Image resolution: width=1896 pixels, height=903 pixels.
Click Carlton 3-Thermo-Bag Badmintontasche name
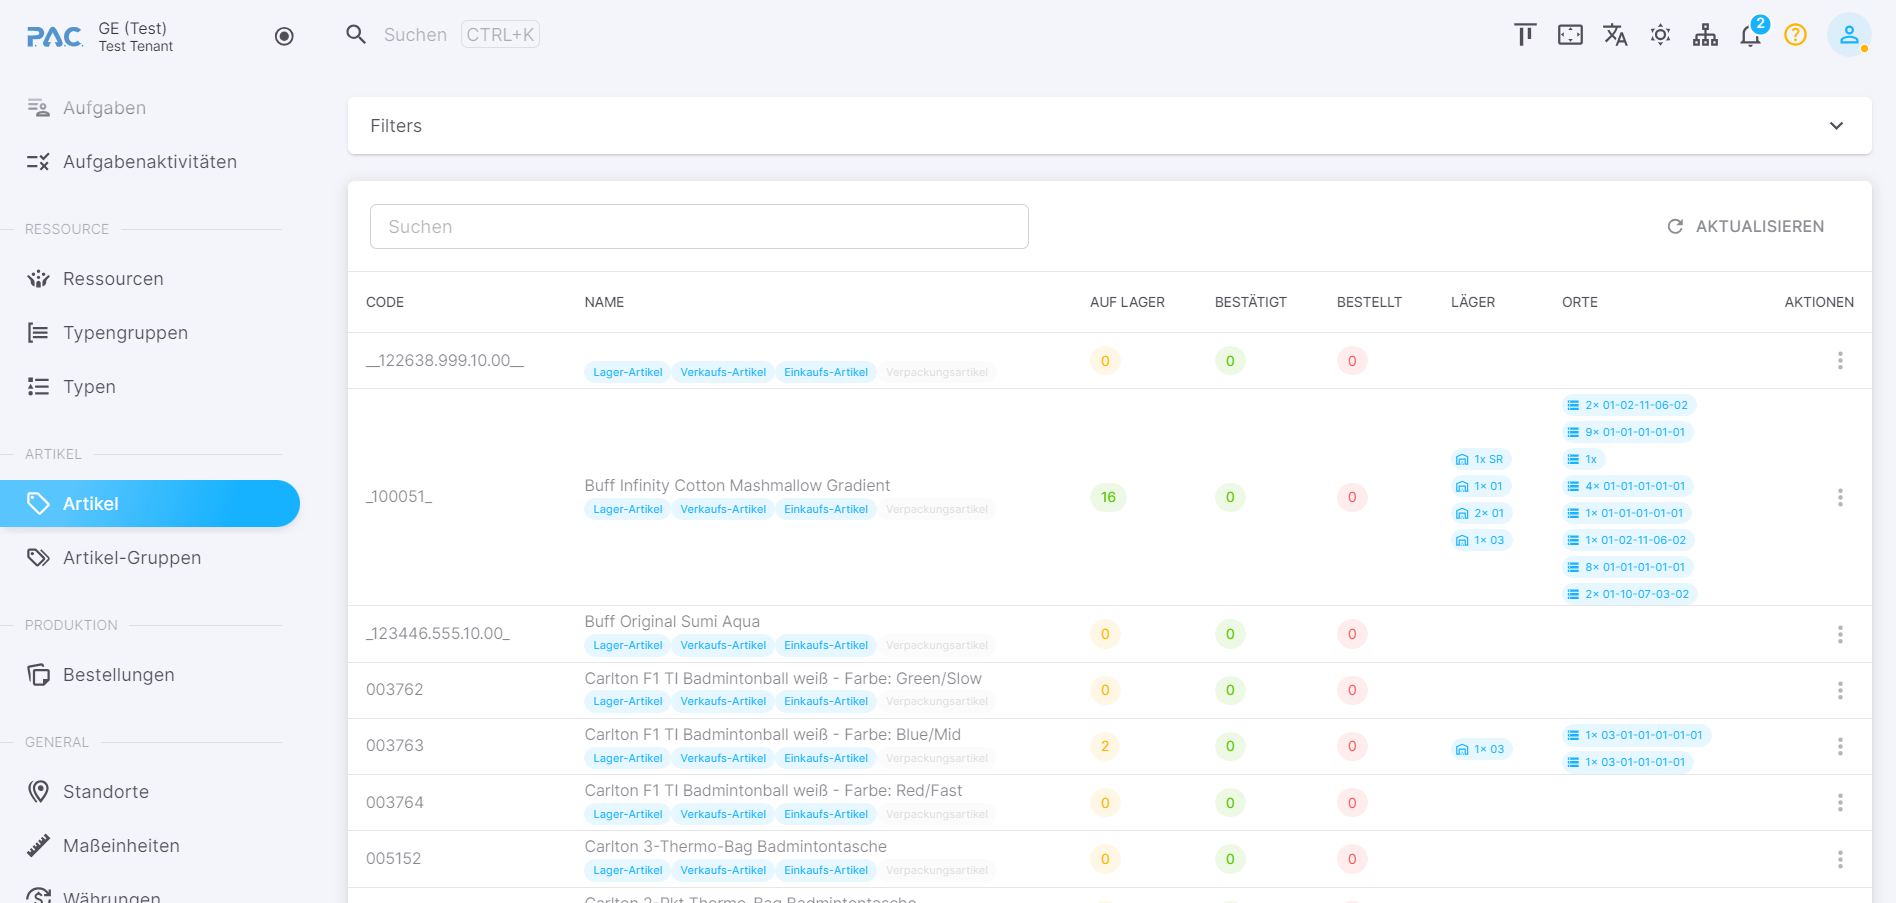tap(735, 847)
